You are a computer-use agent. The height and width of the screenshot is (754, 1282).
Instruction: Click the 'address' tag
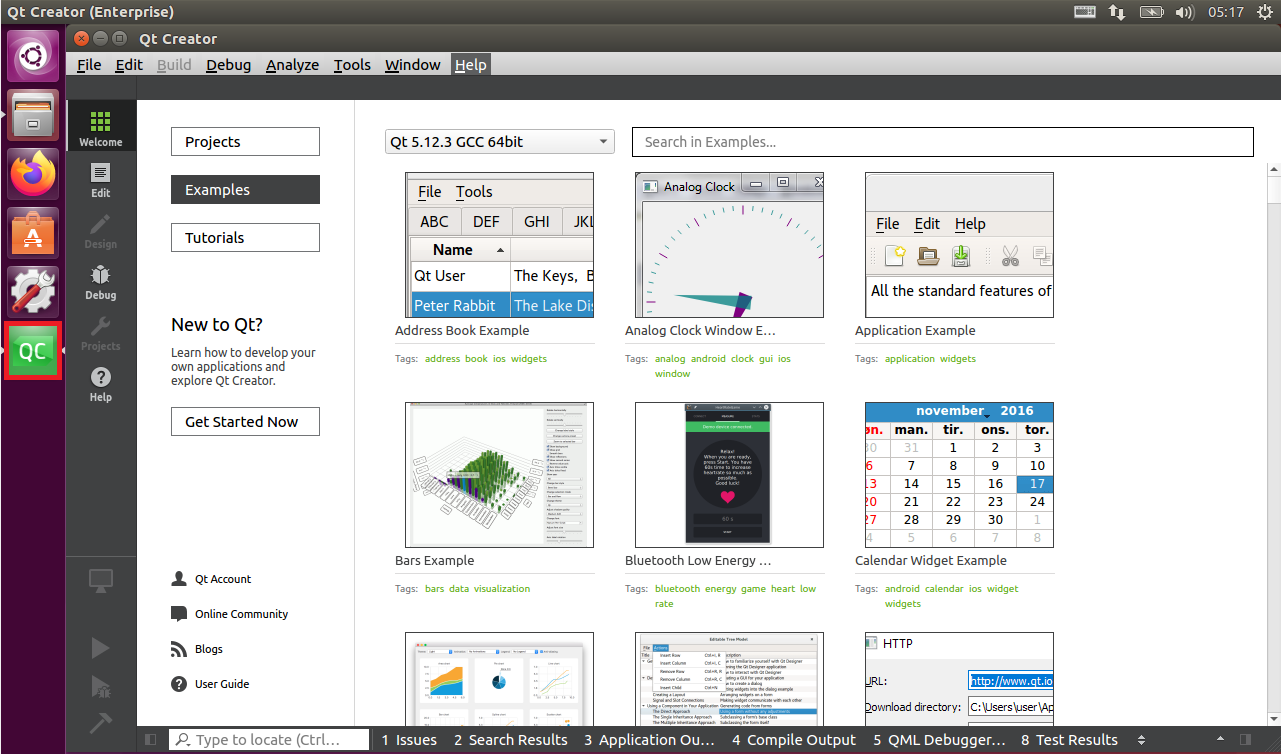coord(442,359)
